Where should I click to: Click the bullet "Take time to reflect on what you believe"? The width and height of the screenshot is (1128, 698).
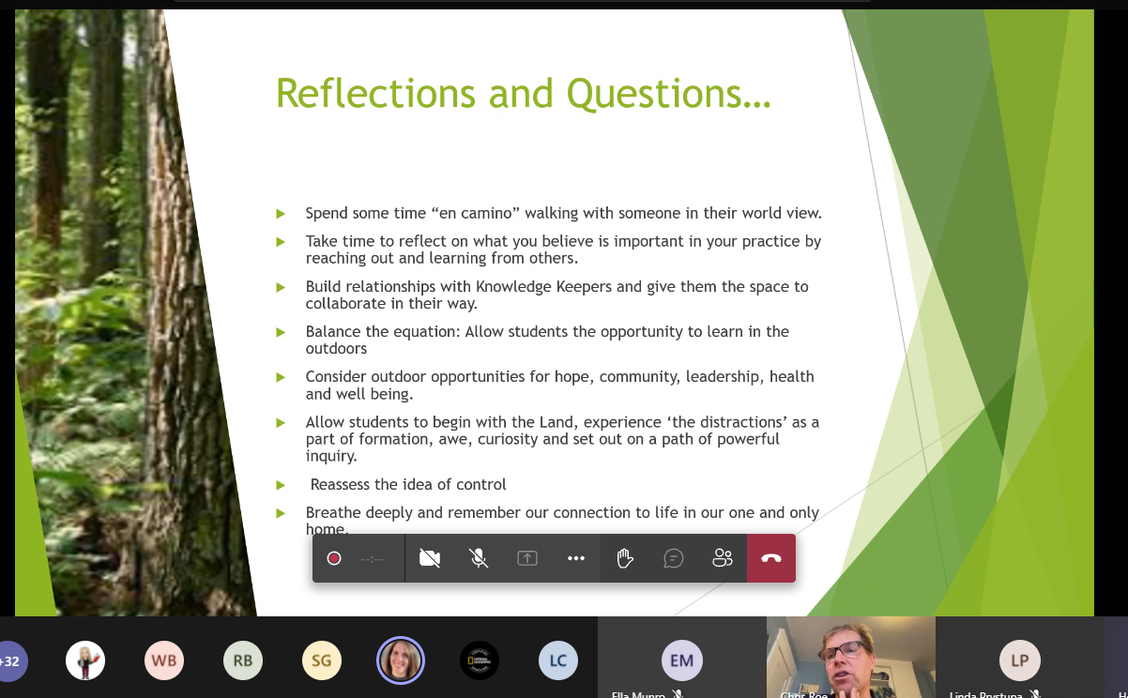563,250
